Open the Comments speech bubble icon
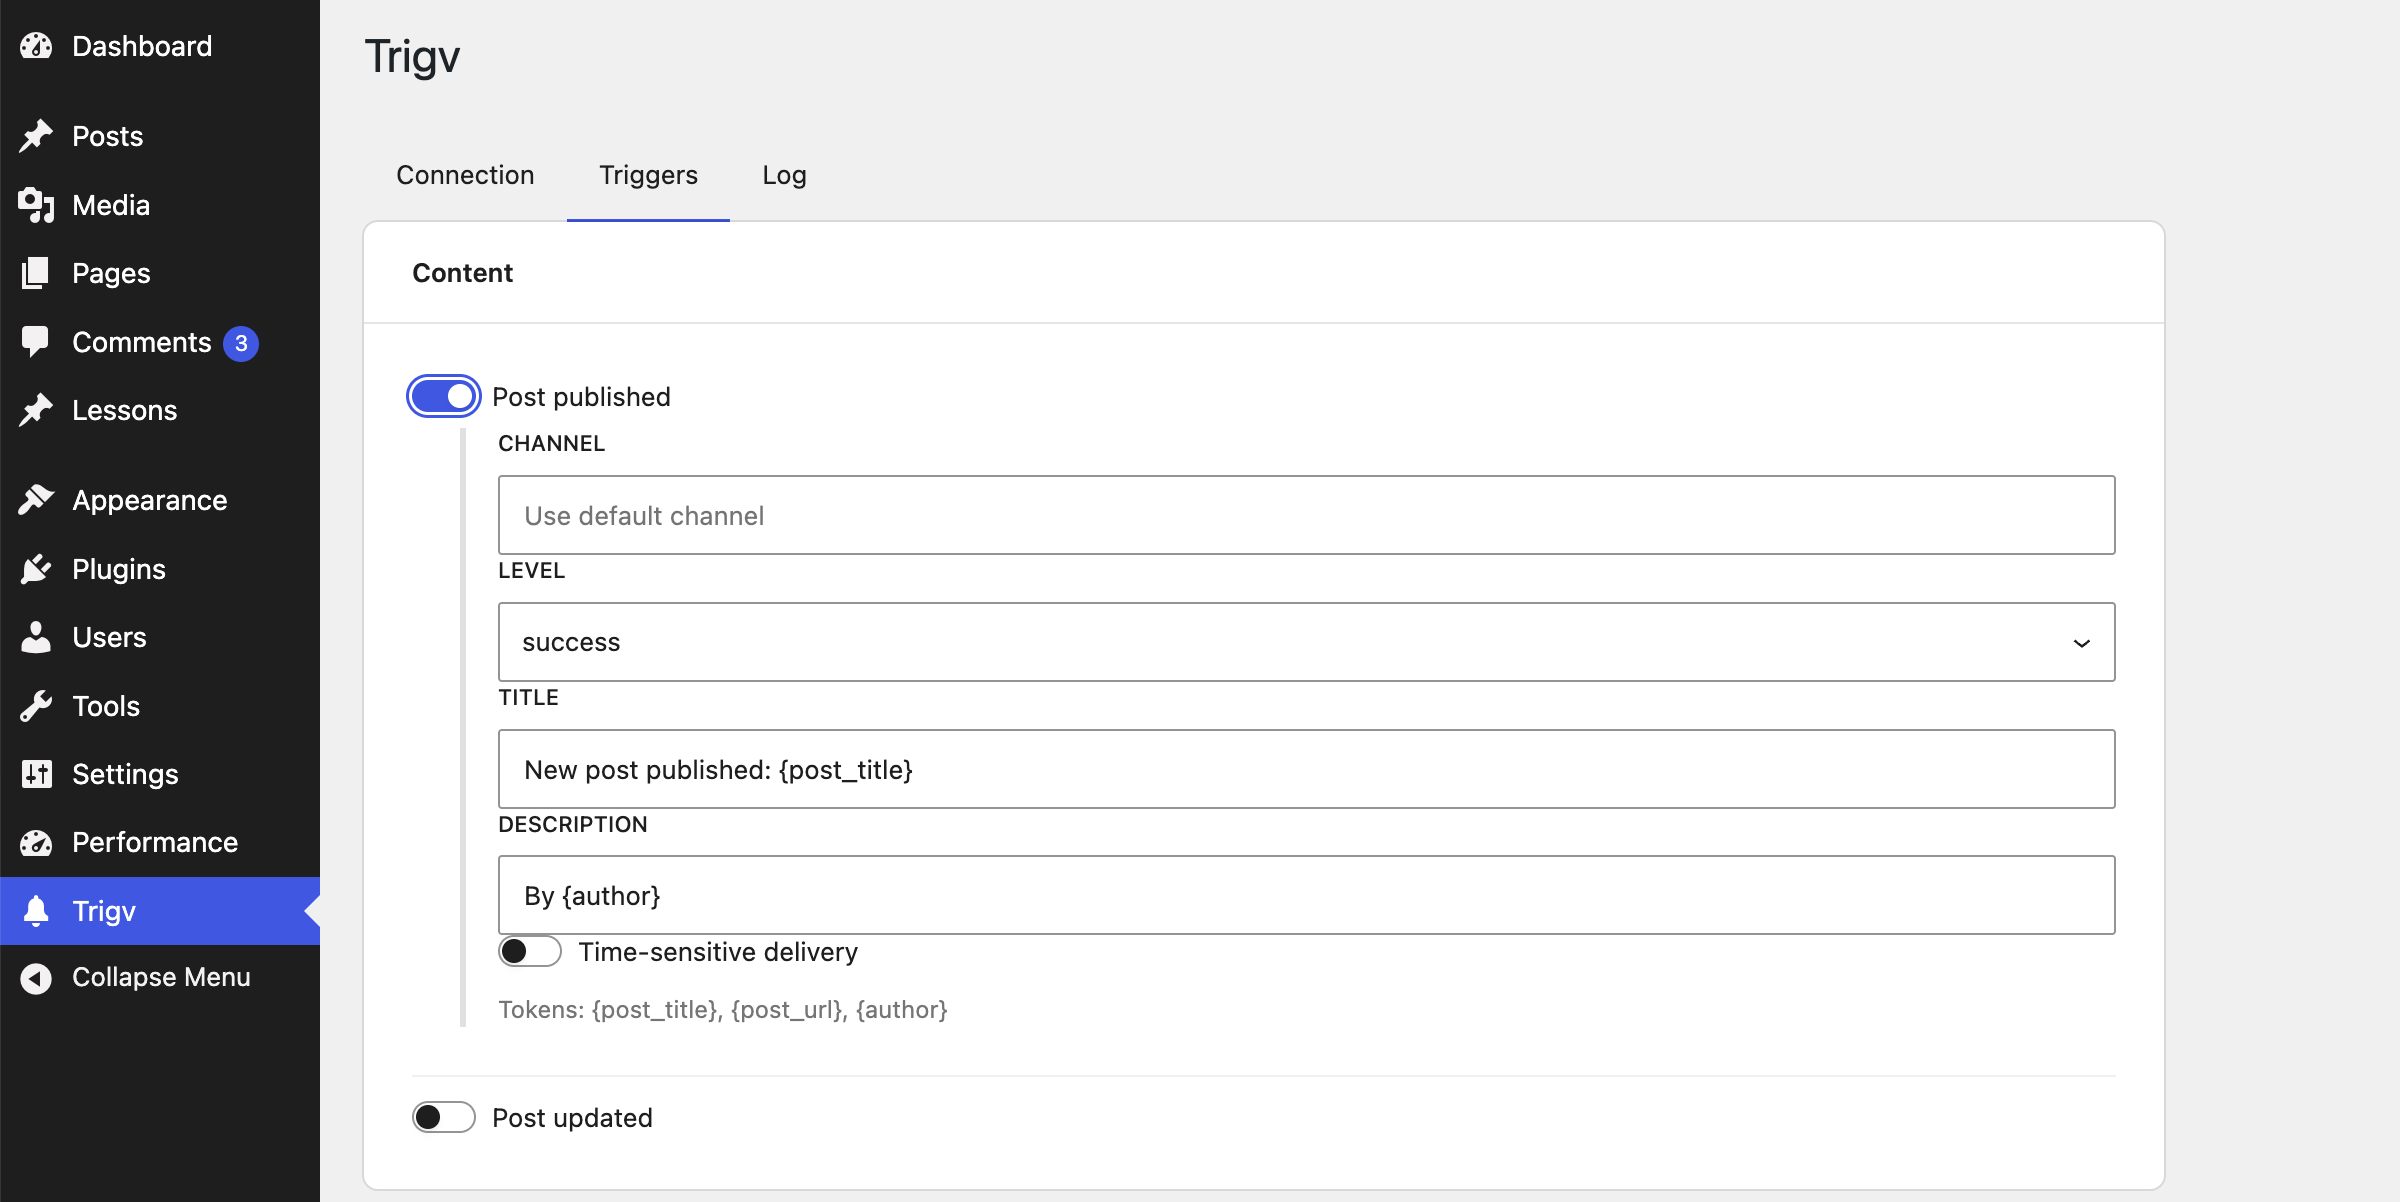The width and height of the screenshot is (2400, 1202). tap(36, 342)
